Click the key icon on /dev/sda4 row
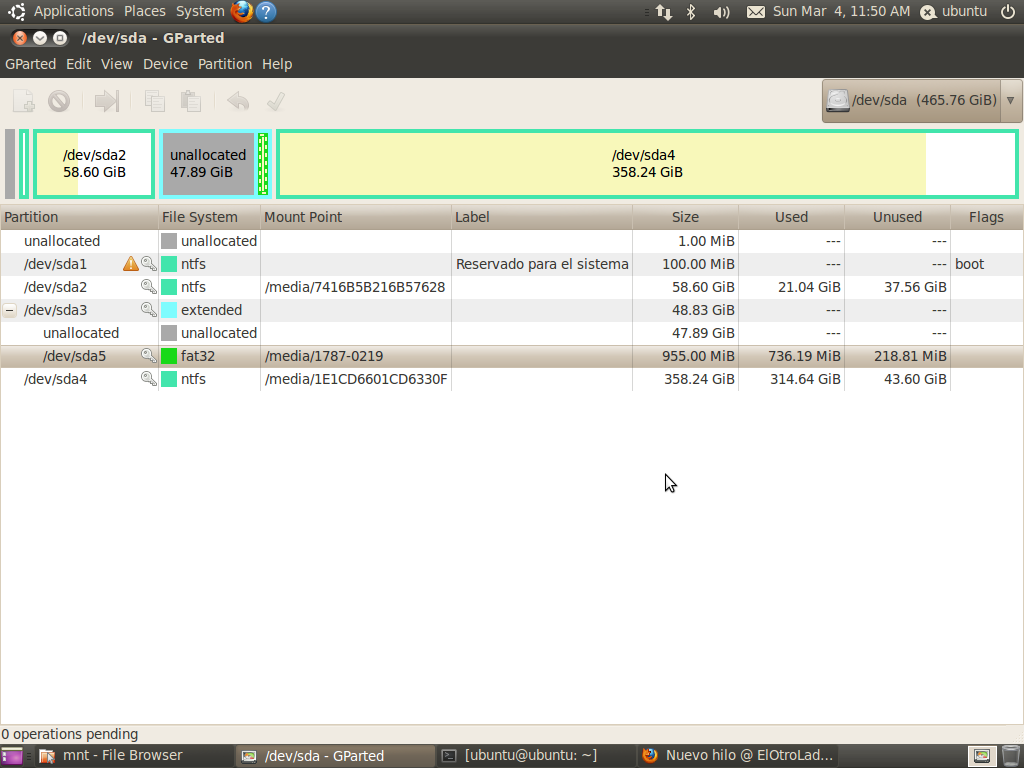Screen dimensions: 1024x768 [149, 379]
